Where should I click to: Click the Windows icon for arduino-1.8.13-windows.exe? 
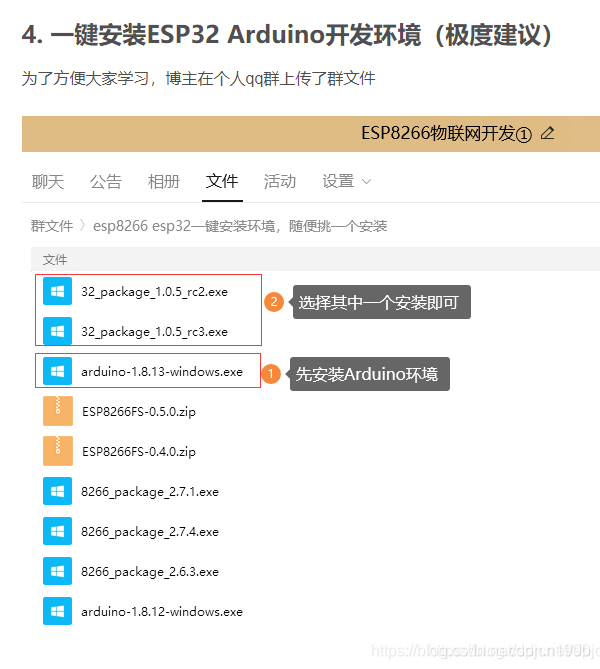tap(58, 371)
